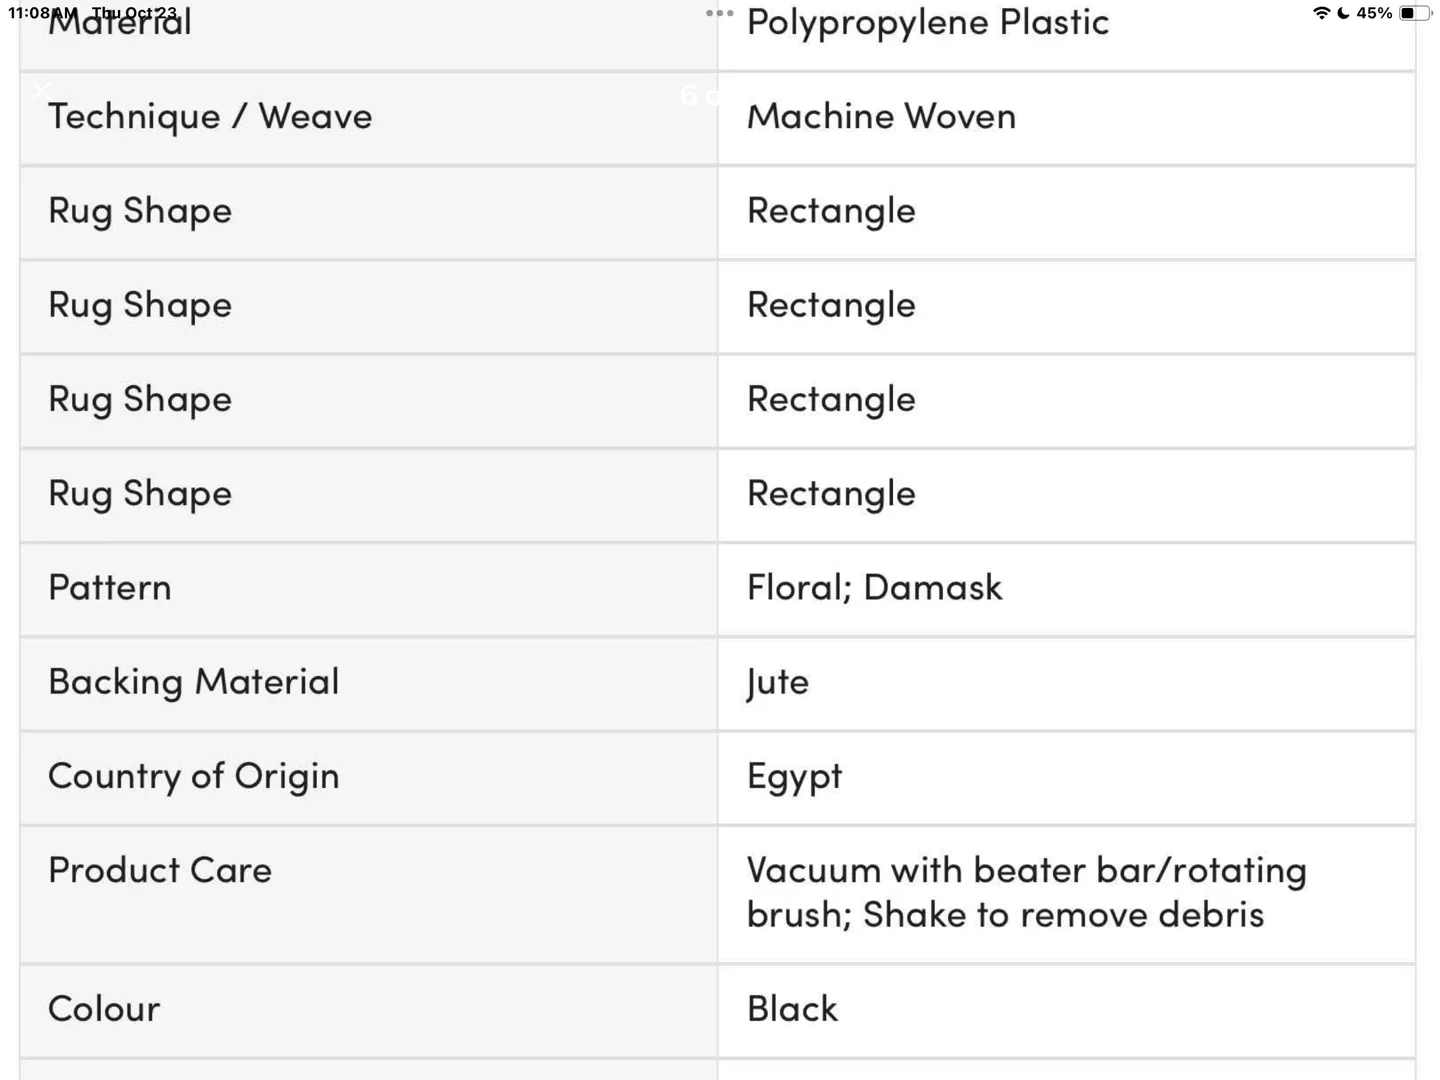Click the Wi-Fi status icon

pyautogui.click(x=1321, y=13)
